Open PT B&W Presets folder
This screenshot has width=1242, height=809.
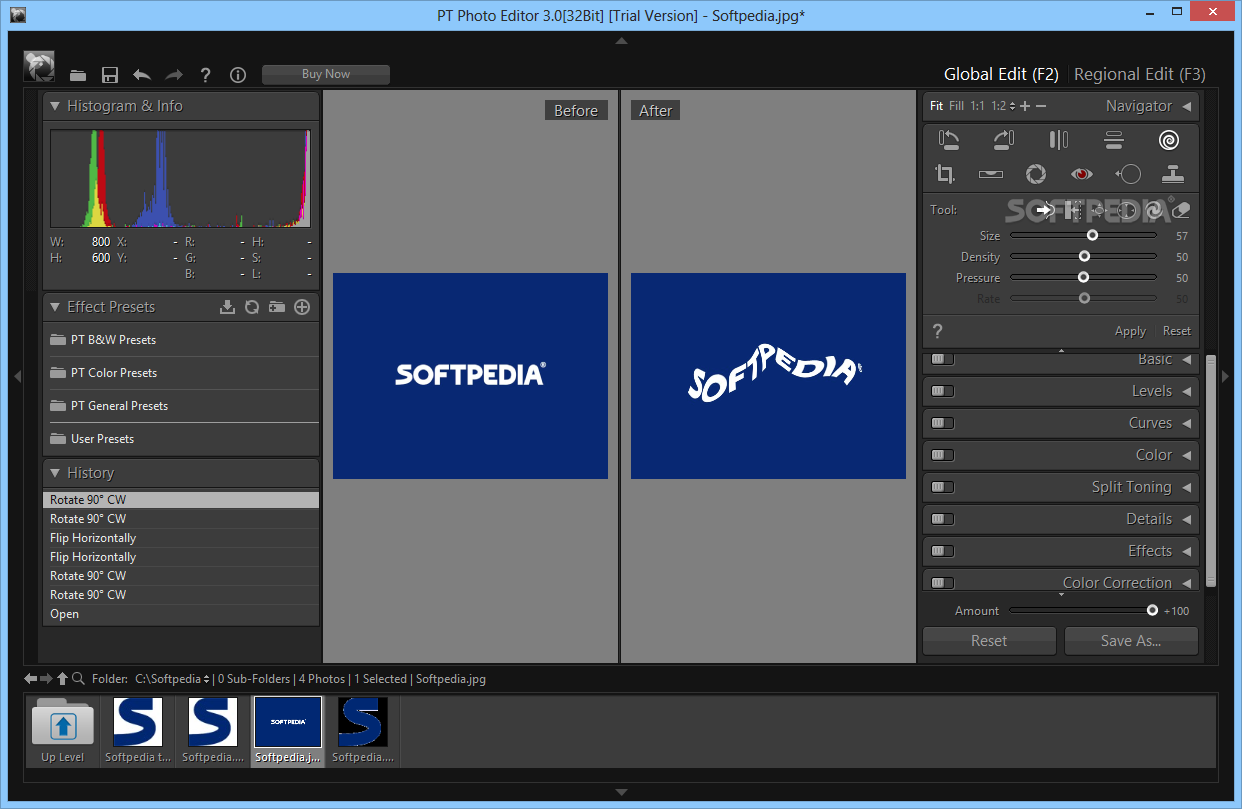182,340
